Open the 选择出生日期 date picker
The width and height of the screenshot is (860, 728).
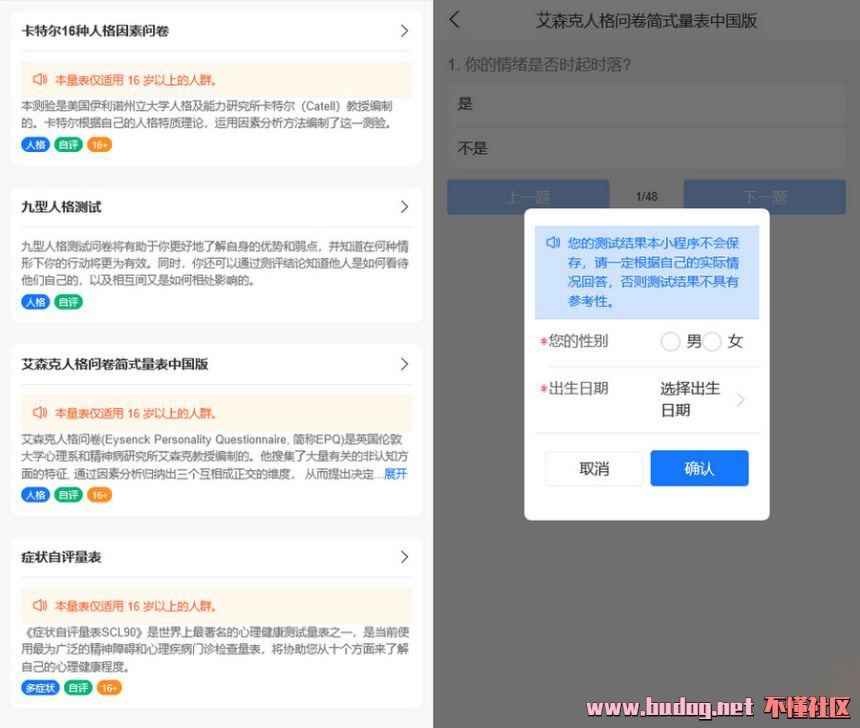click(x=700, y=399)
